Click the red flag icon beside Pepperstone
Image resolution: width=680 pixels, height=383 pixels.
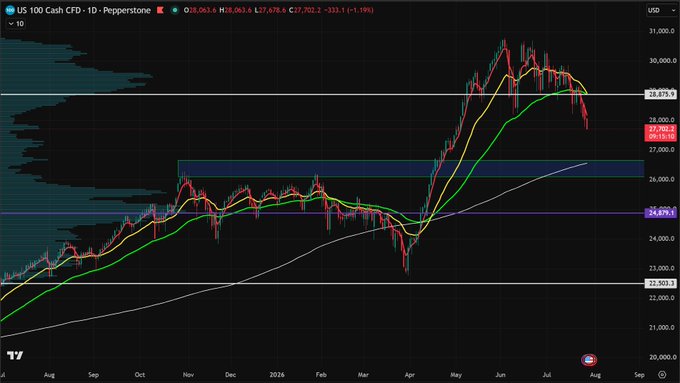point(160,10)
